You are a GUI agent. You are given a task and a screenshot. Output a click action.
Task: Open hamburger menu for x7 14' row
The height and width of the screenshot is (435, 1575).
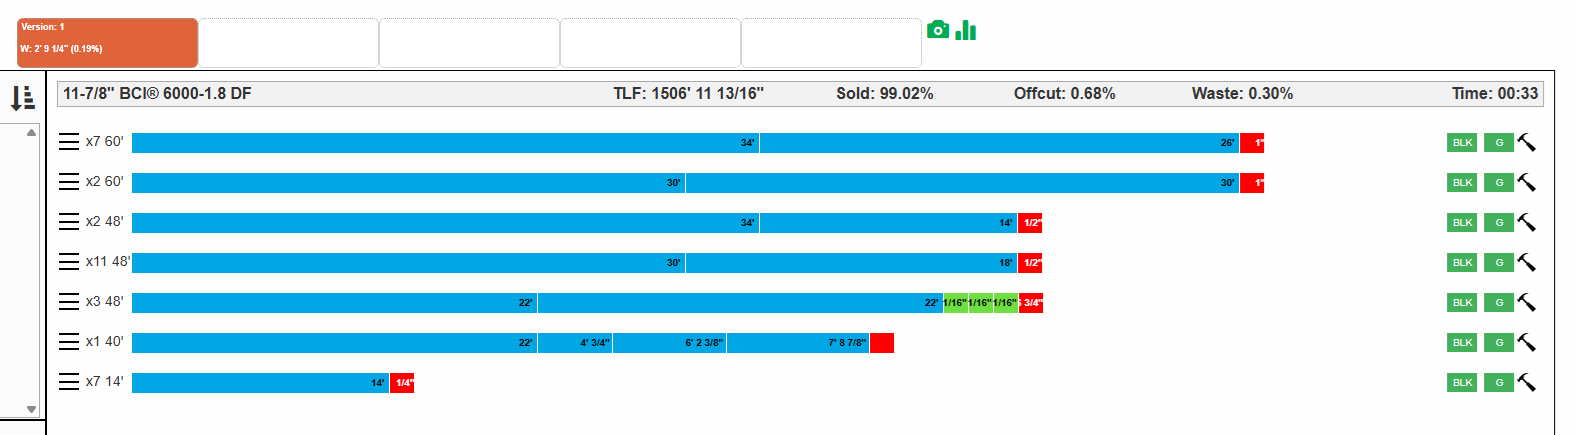[69, 382]
